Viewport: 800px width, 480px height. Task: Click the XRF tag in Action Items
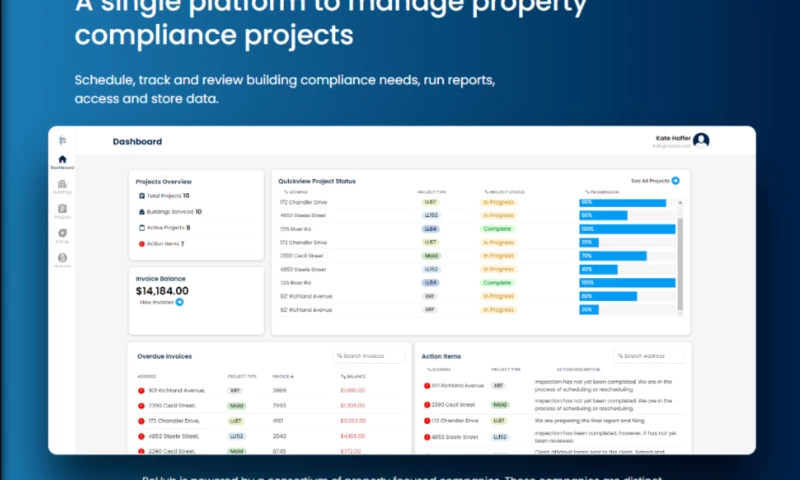click(x=498, y=386)
